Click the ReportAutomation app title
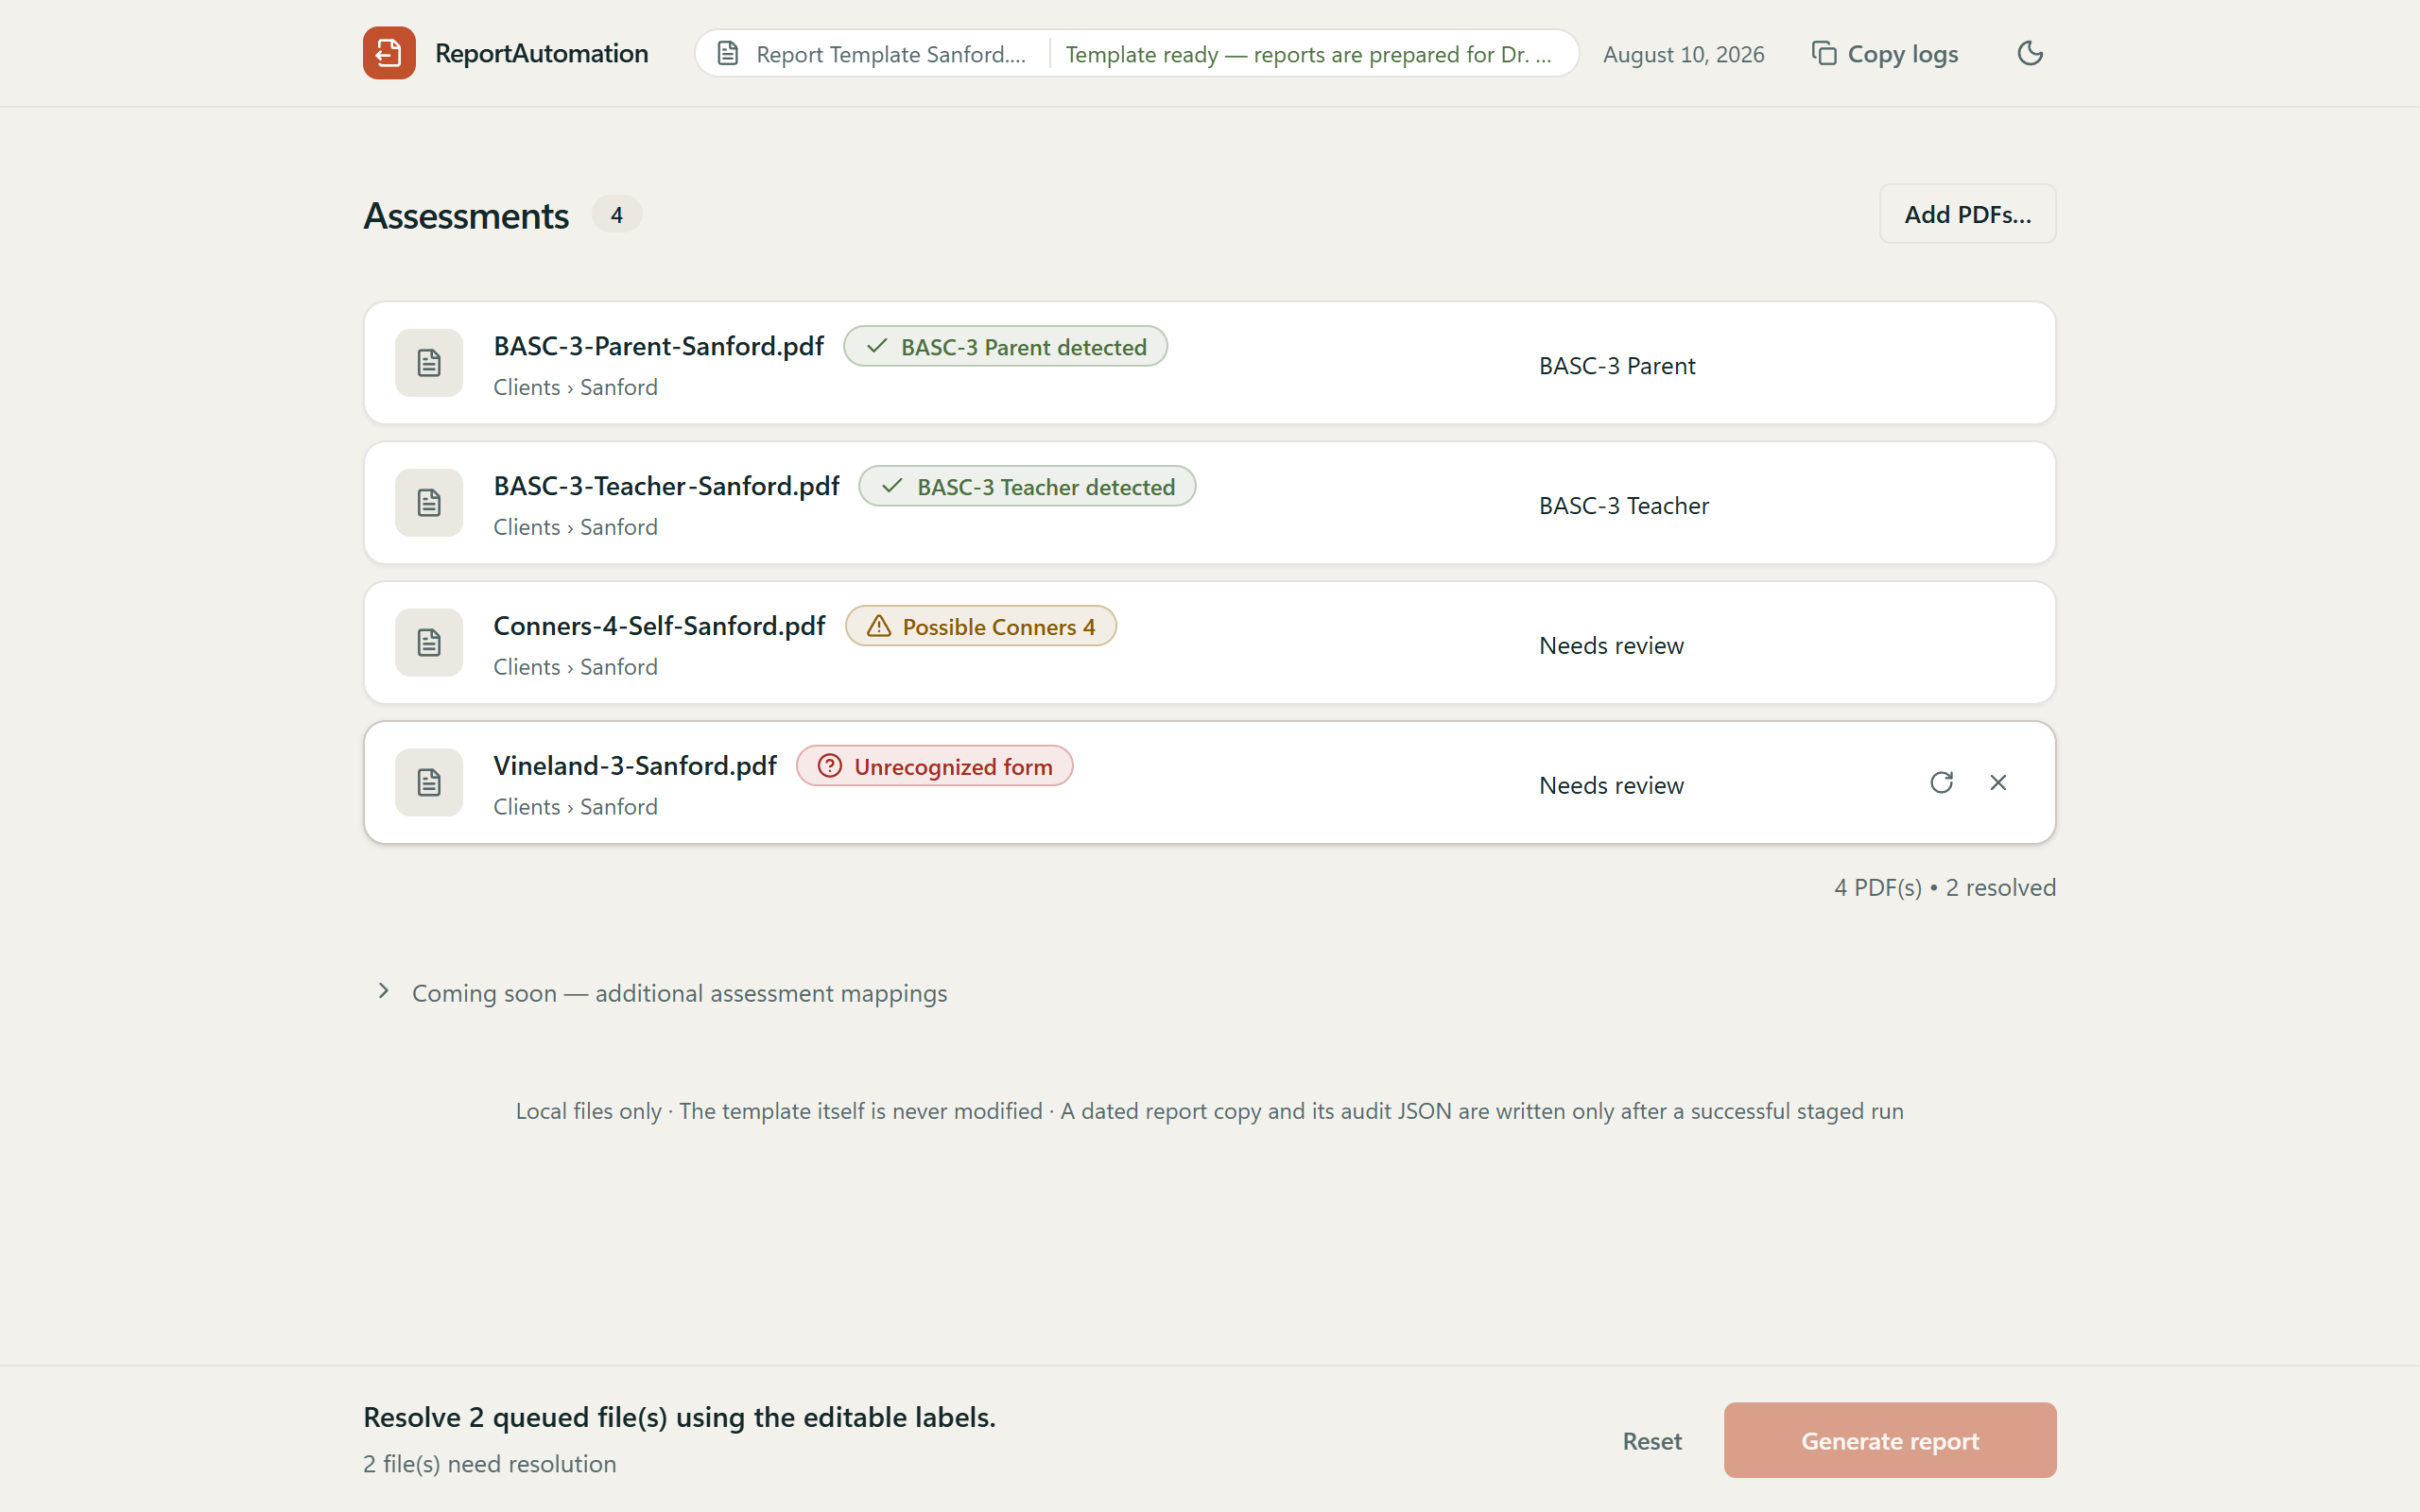2420x1512 pixels. [x=542, y=53]
